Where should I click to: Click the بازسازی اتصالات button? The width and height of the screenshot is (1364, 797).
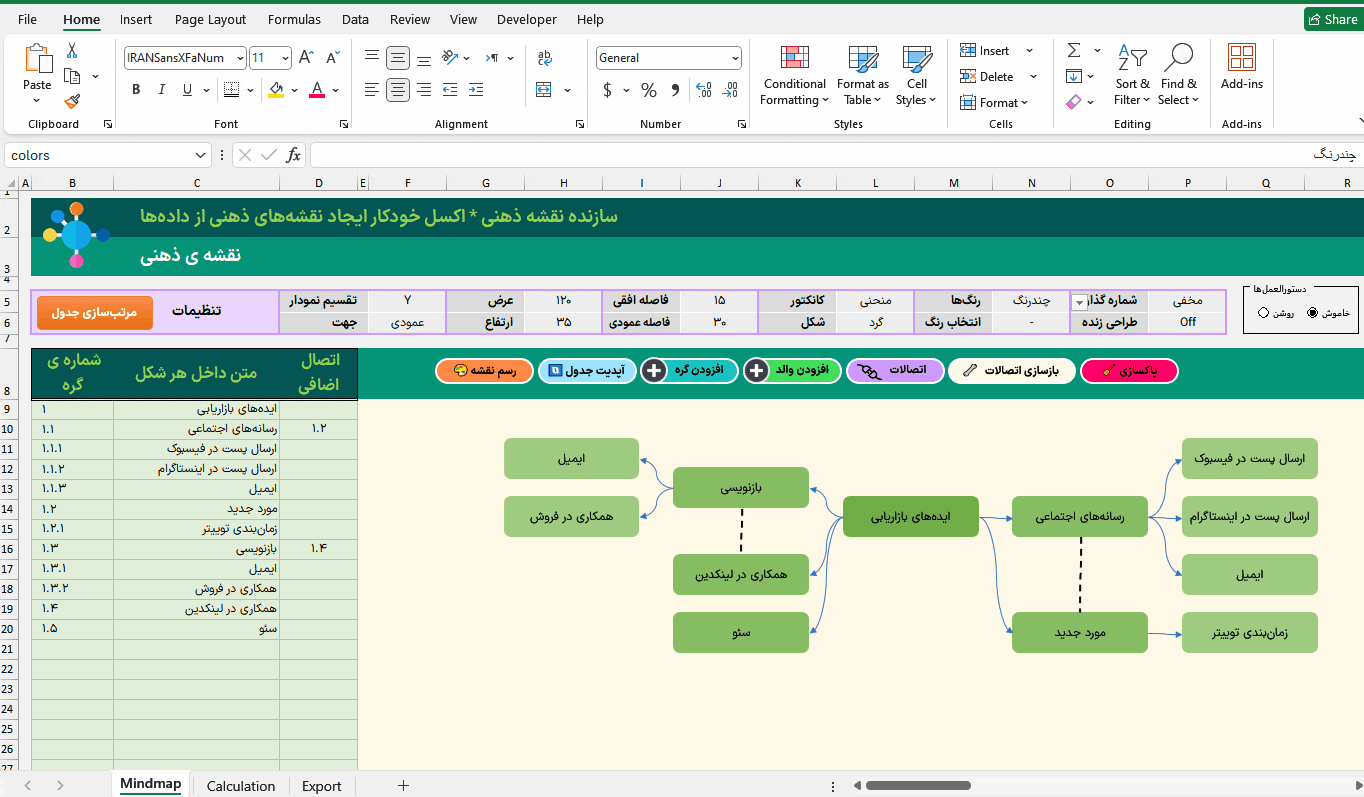pos(1012,371)
